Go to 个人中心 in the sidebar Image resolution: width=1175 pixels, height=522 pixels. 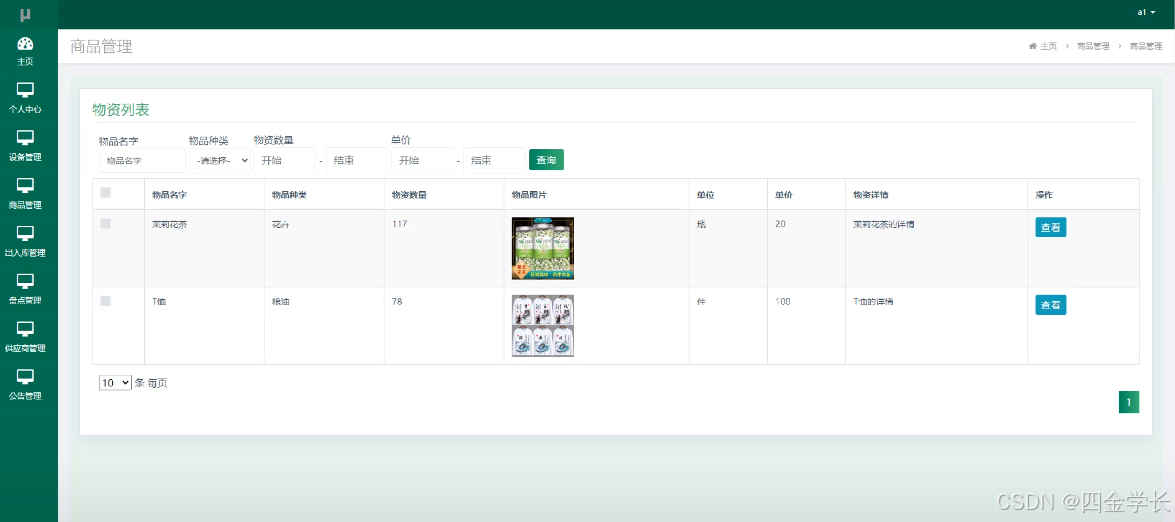25,99
